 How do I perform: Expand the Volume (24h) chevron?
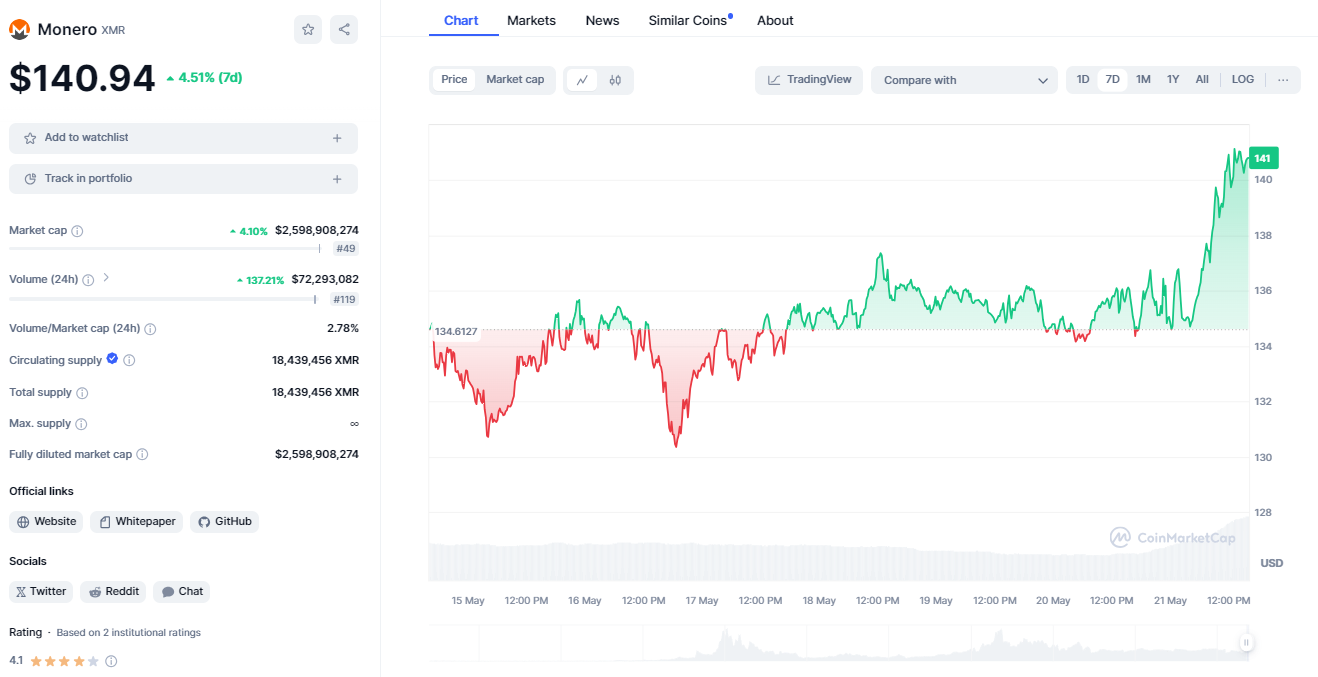coord(106,278)
